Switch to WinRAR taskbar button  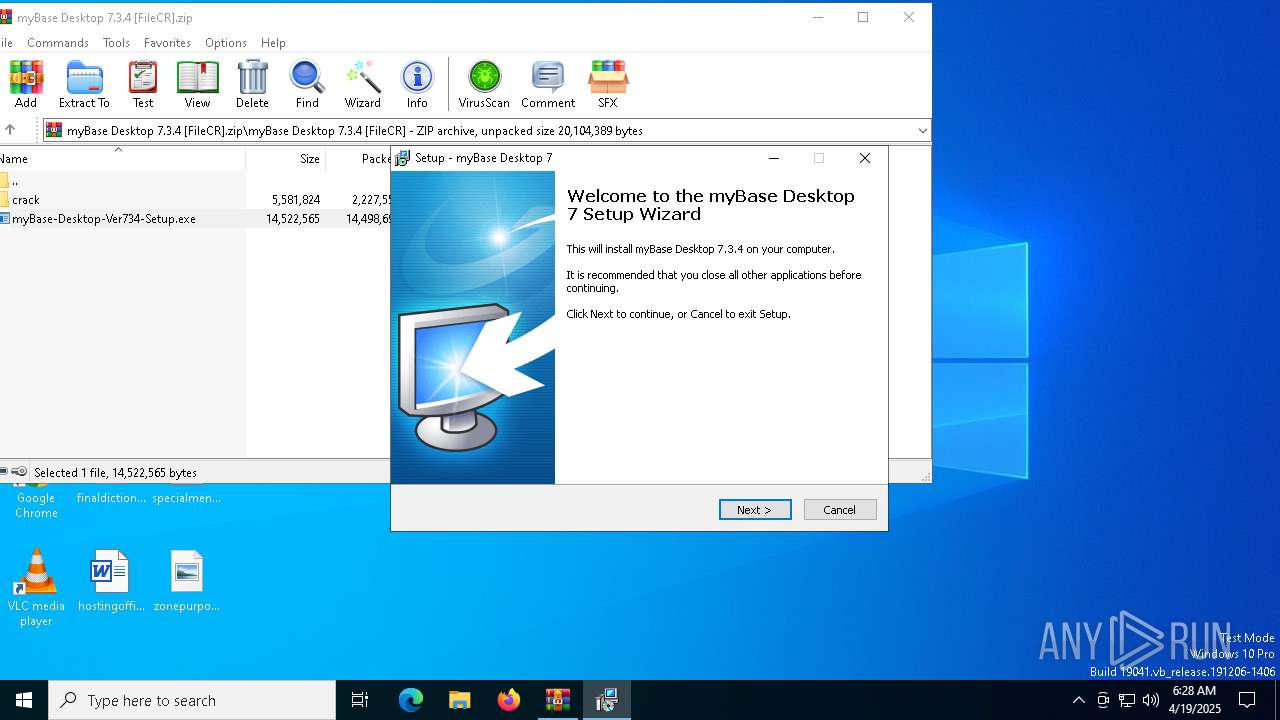click(558, 700)
